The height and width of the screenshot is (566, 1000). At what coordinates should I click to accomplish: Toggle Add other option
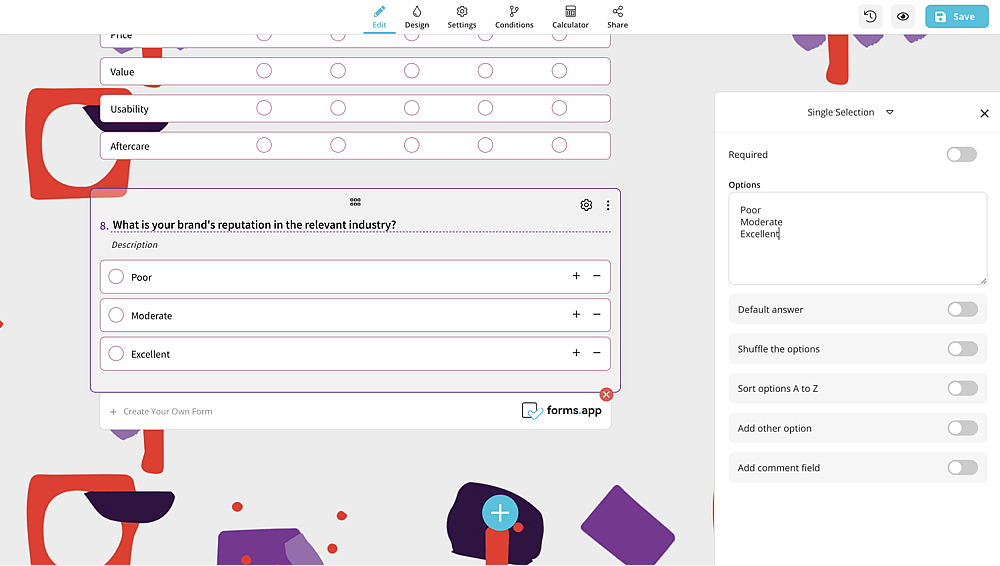click(x=962, y=428)
